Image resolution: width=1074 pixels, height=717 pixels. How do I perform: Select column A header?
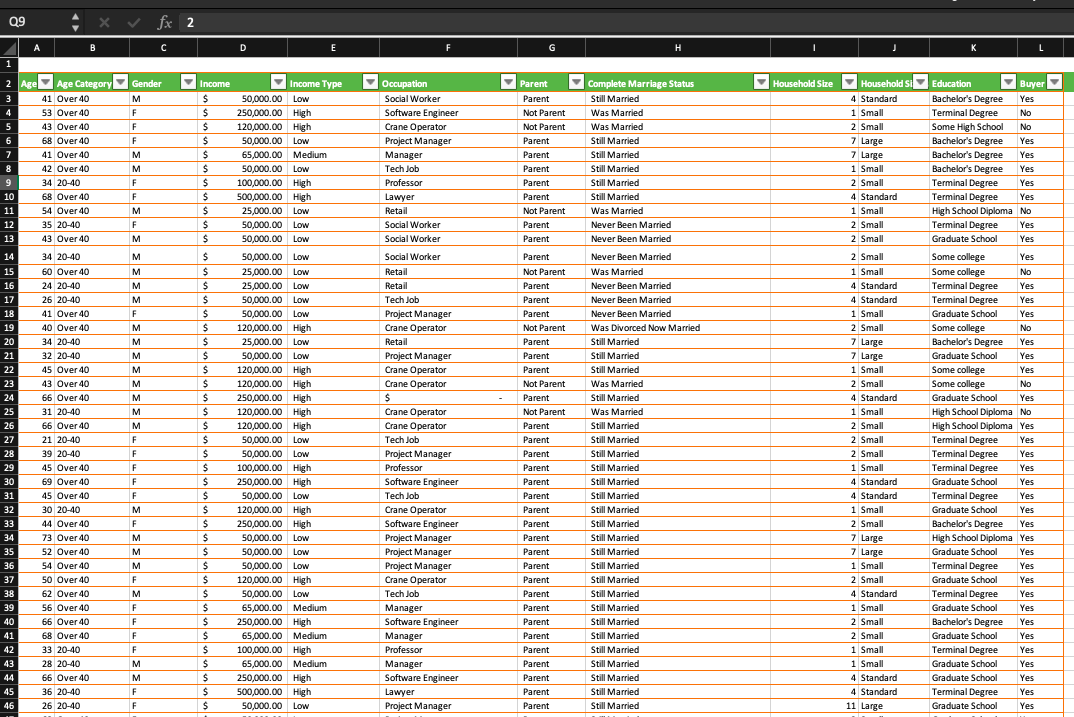click(36, 48)
